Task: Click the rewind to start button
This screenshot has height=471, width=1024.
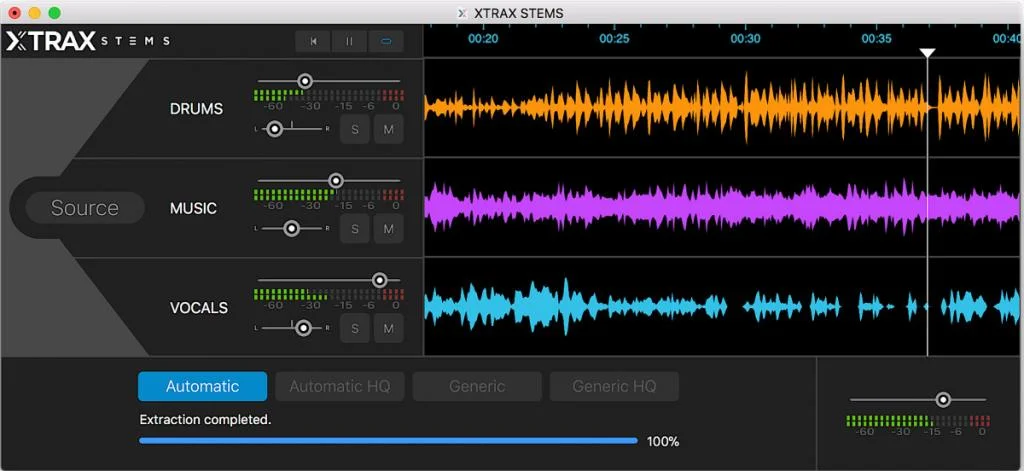Action: tap(313, 41)
